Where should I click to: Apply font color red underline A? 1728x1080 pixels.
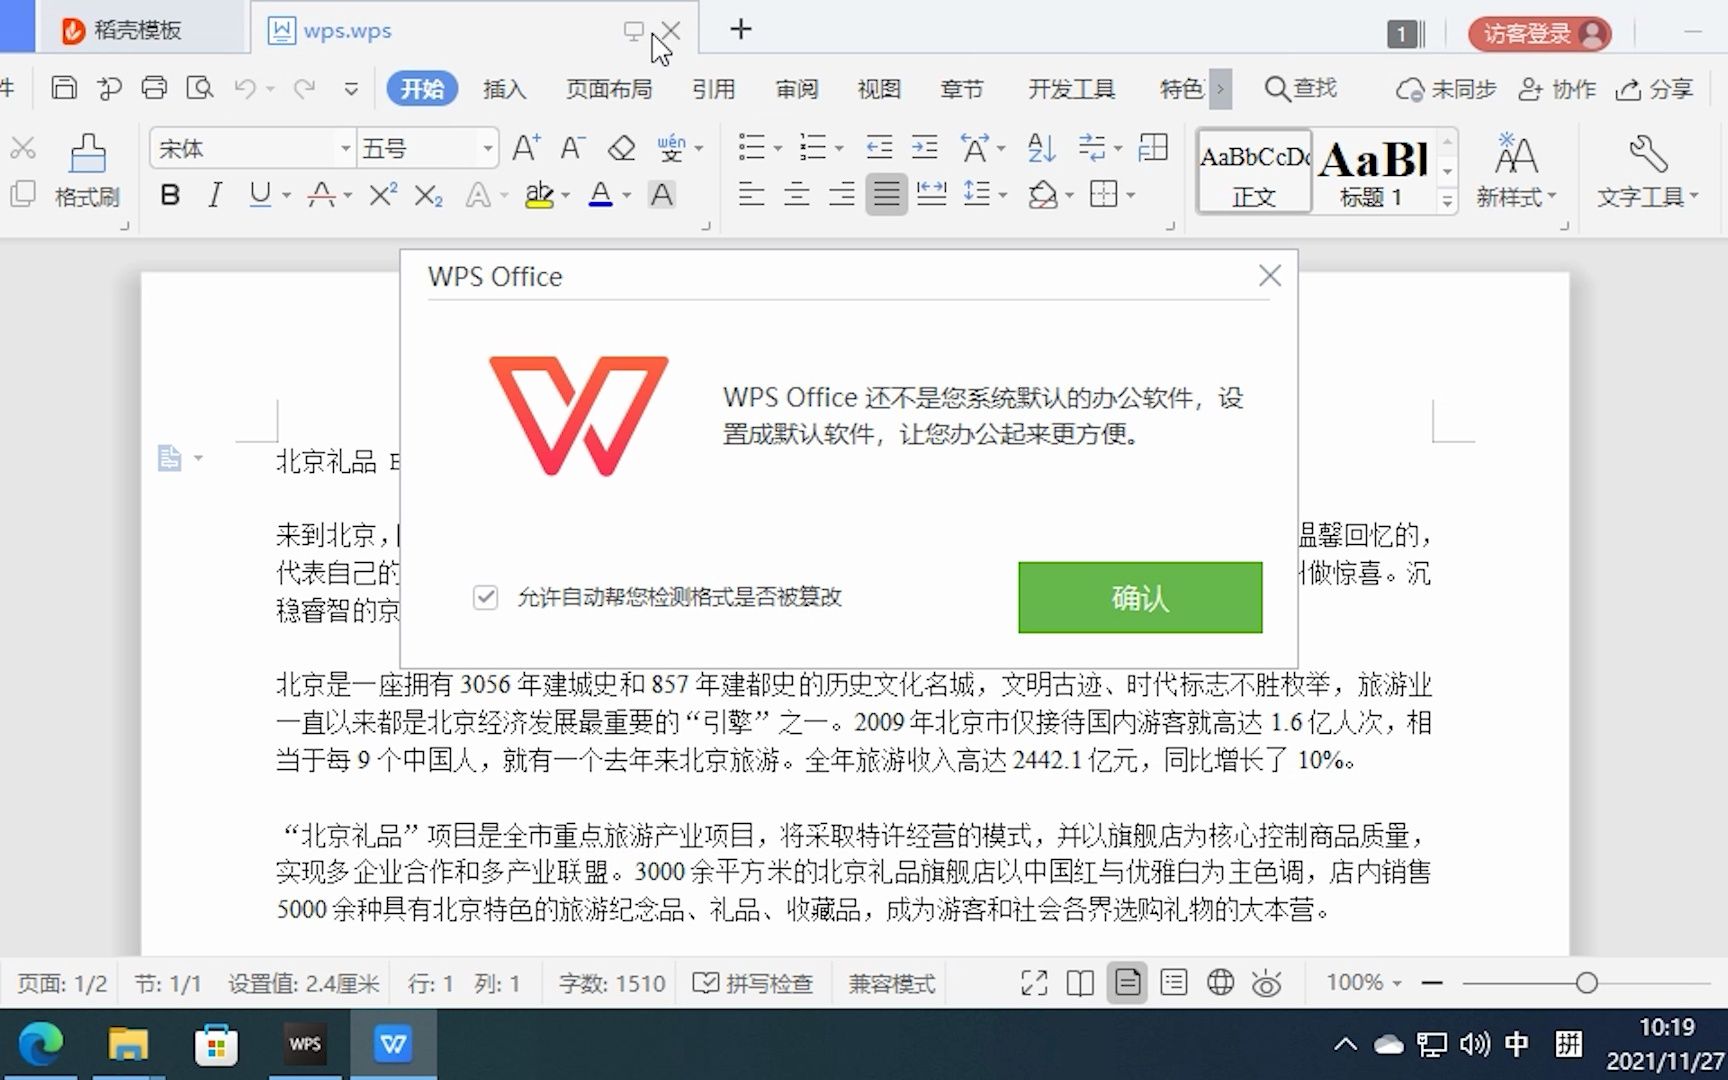pos(600,195)
